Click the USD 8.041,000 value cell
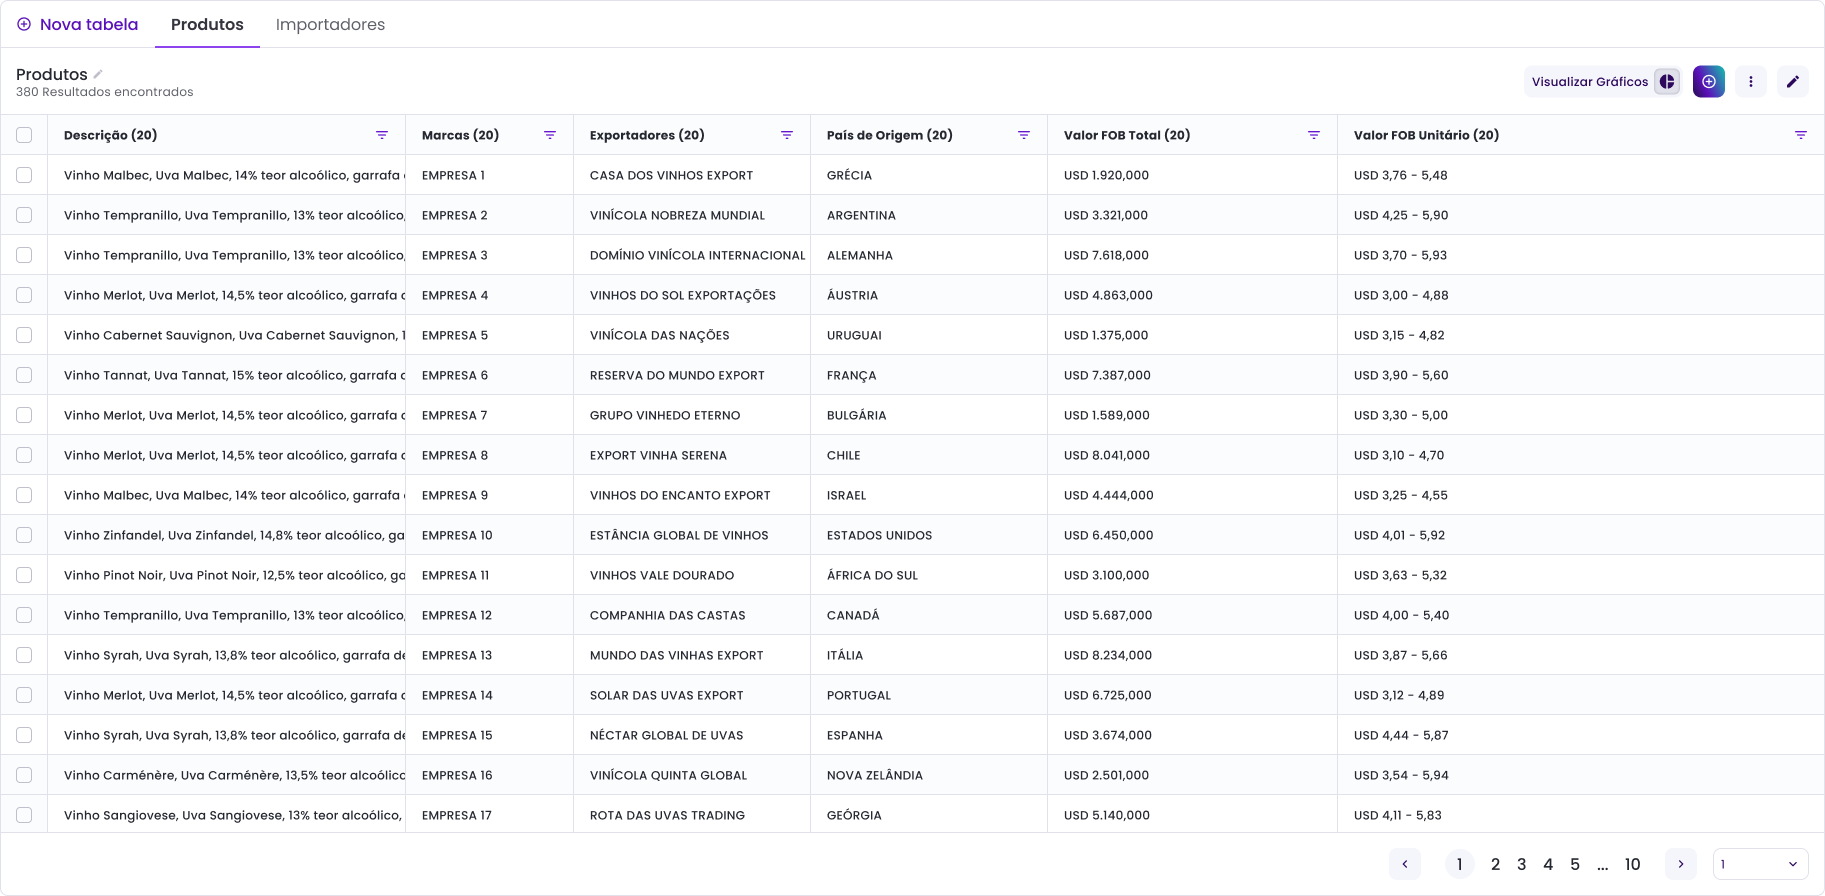The height and width of the screenshot is (896, 1825). point(1192,455)
